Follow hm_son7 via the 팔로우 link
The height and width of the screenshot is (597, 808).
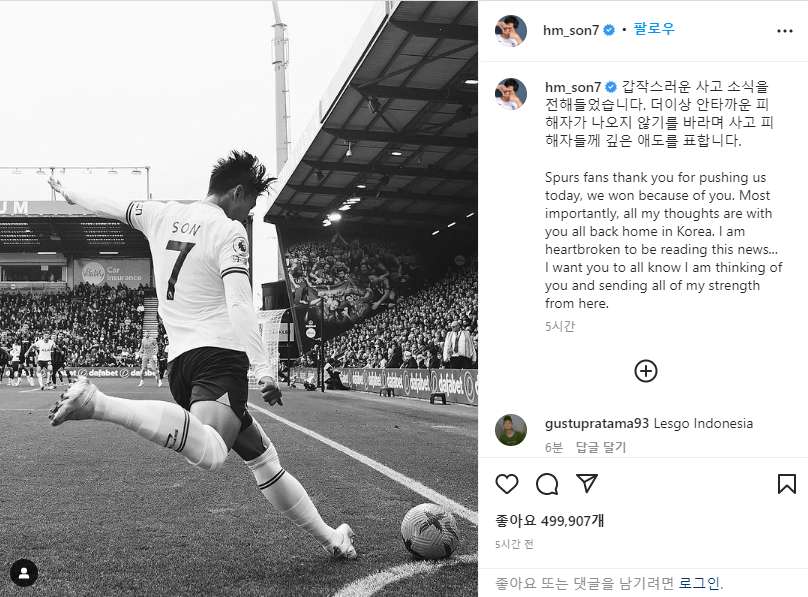(x=653, y=29)
